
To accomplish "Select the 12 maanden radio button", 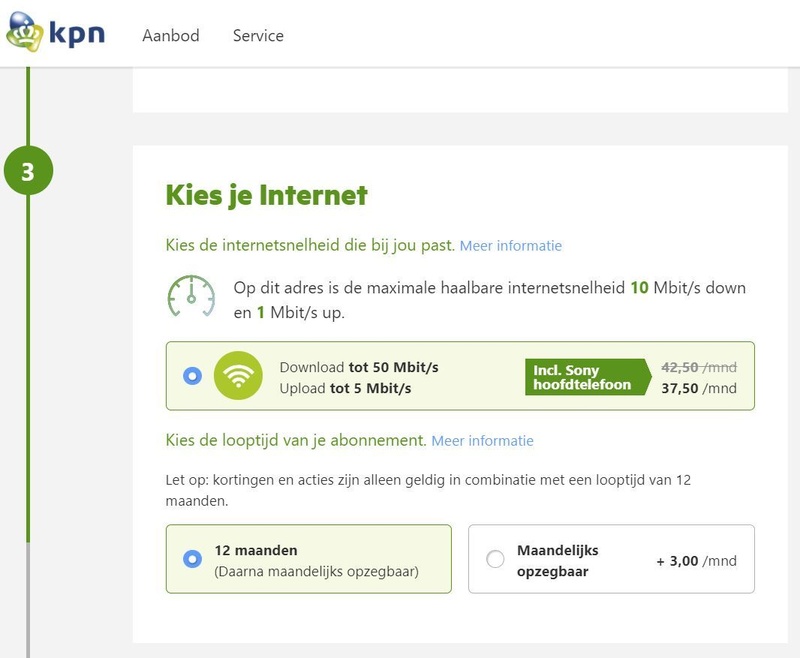I will coord(193,559).
